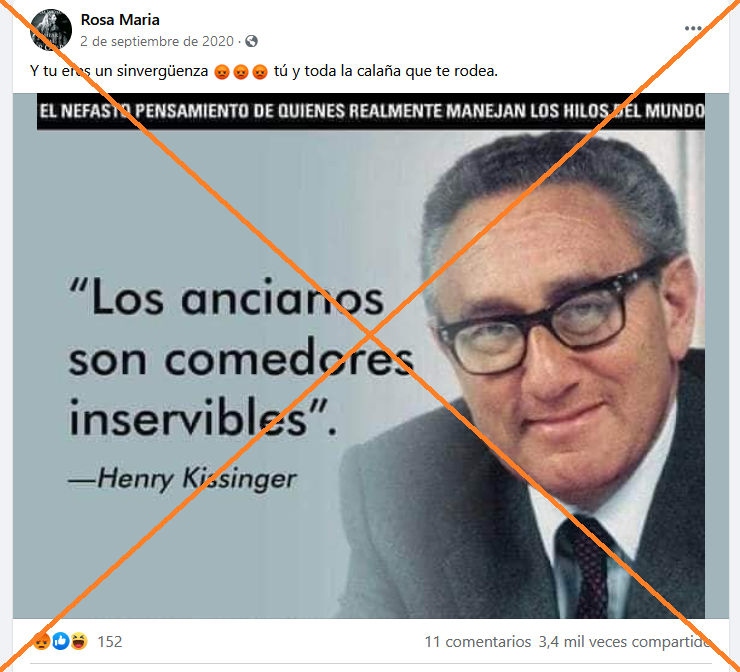The image size is (740, 672).
Task: Open the 2 de septiembre de 2020 timestamp
Action: click(x=157, y=42)
